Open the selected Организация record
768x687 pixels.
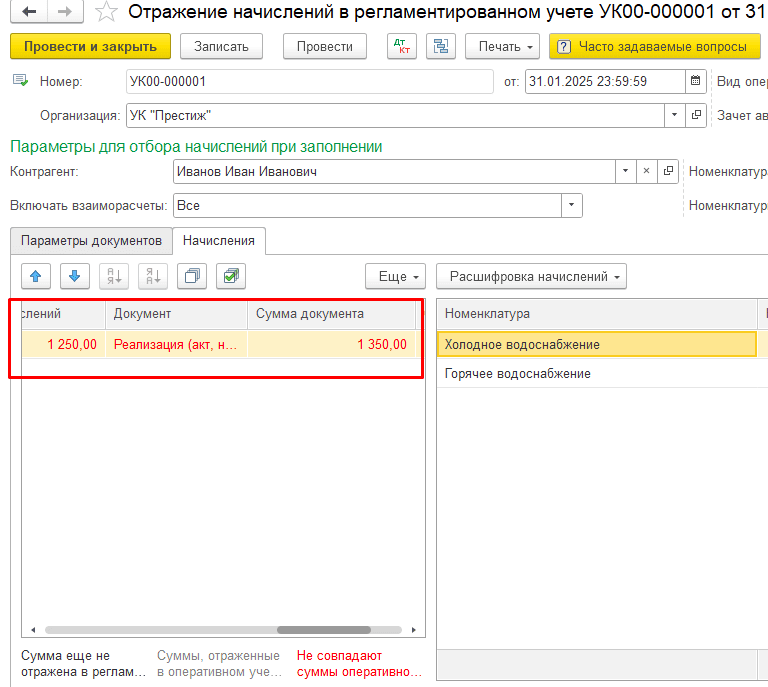pos(696,115)
